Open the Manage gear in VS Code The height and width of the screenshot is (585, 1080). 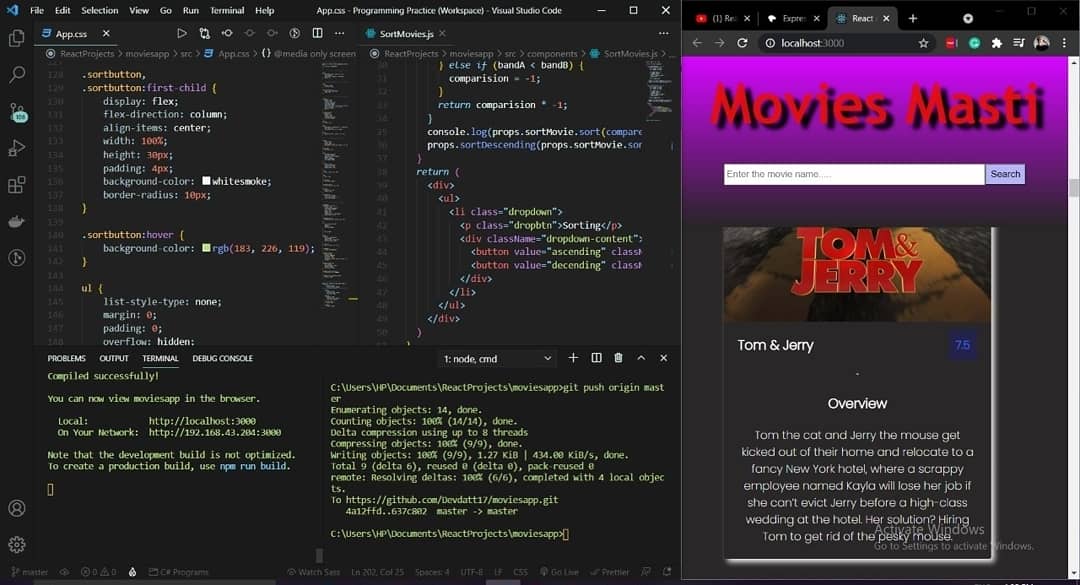(17, 544)
